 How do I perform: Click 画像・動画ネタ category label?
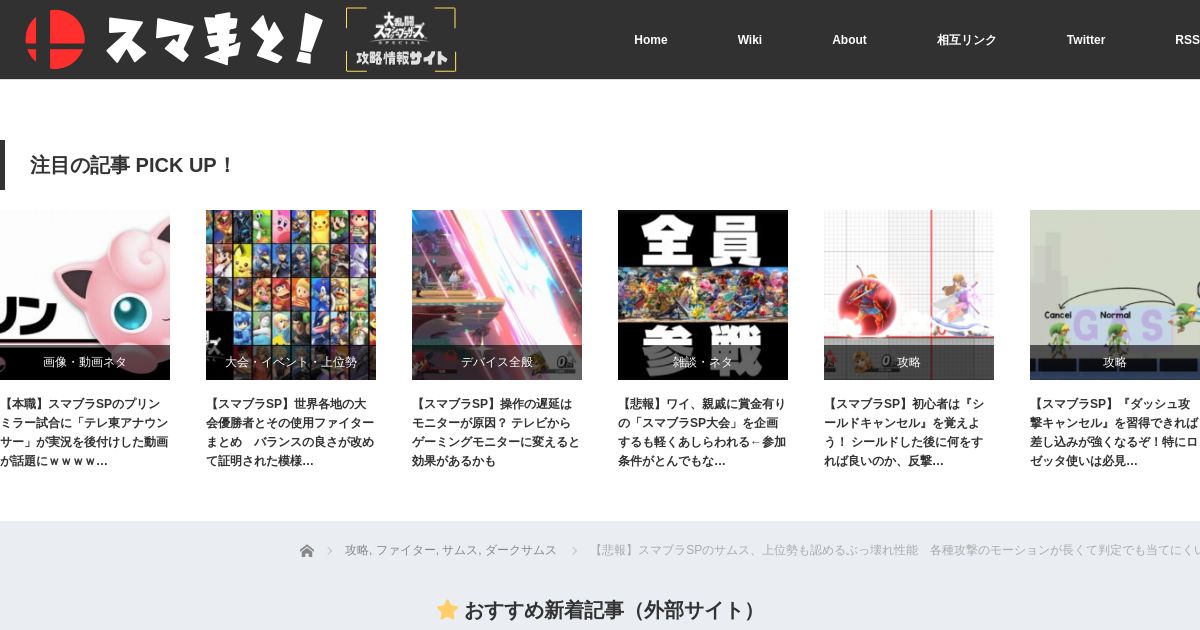(85, 362)
